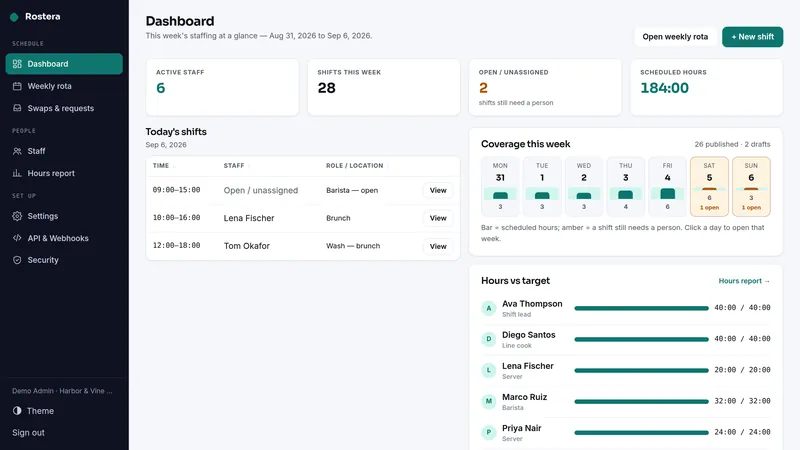Screen dimensions: 800x450
Task: Click the Sep 6, 2026 date text
Action: [x=166, y=145]
